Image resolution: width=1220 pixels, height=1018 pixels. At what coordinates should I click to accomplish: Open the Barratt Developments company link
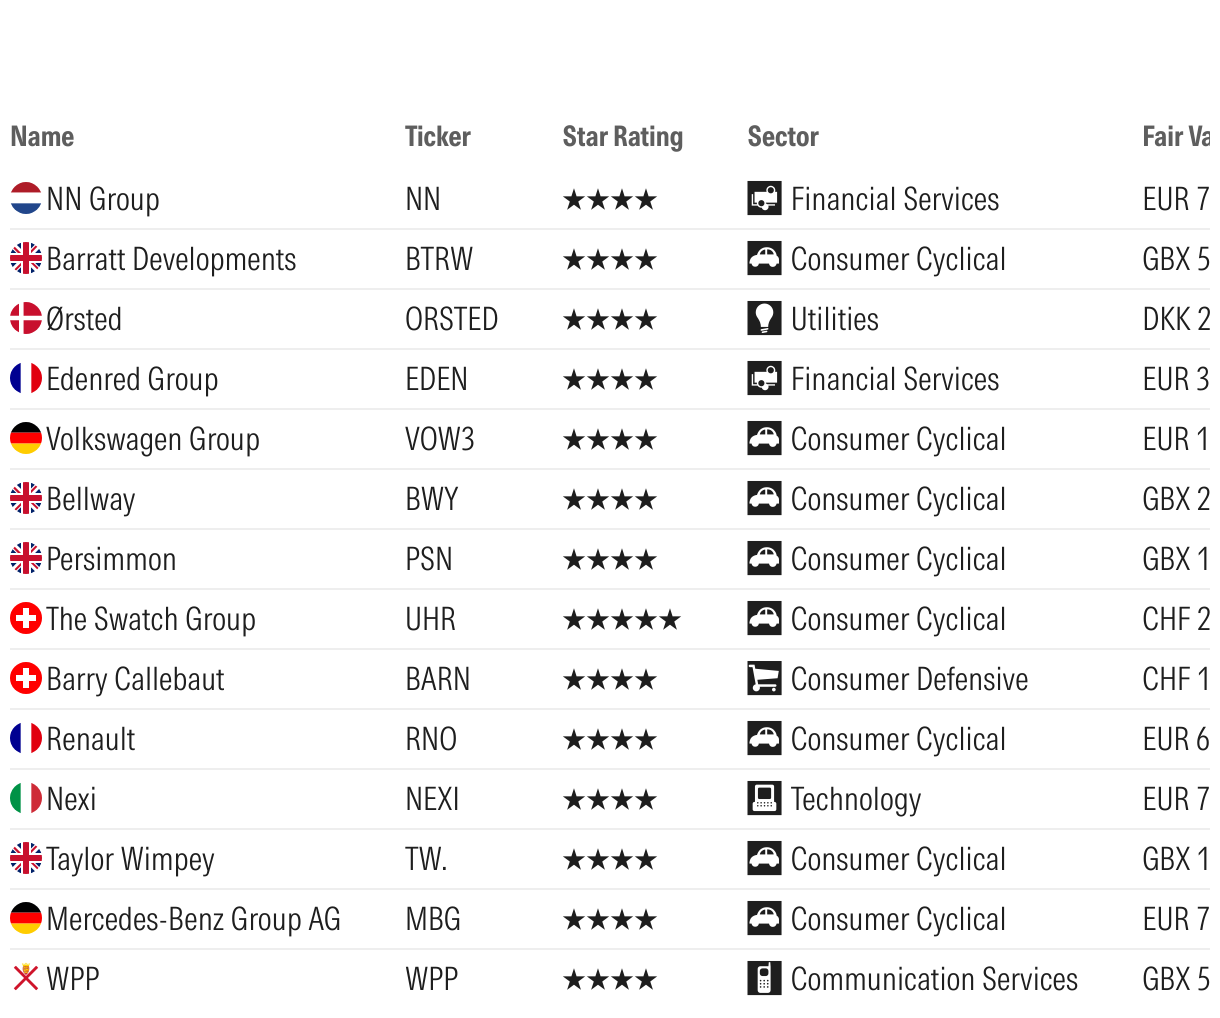[x=172, y=260]
